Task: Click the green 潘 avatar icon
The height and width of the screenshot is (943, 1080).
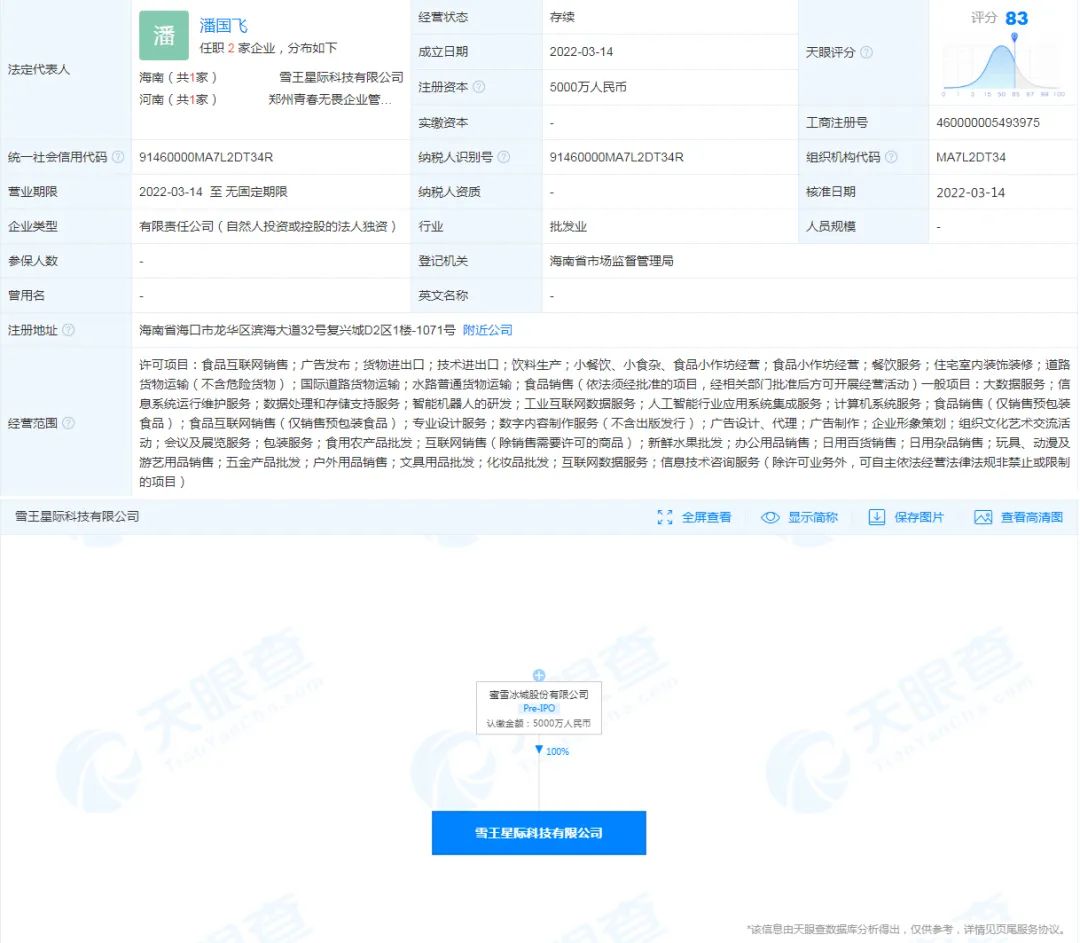Action: tap(164, 35)
